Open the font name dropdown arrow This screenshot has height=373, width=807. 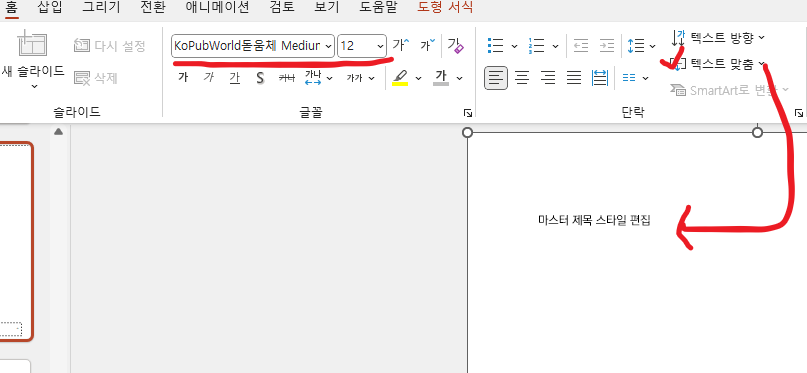tap(329, 46)
